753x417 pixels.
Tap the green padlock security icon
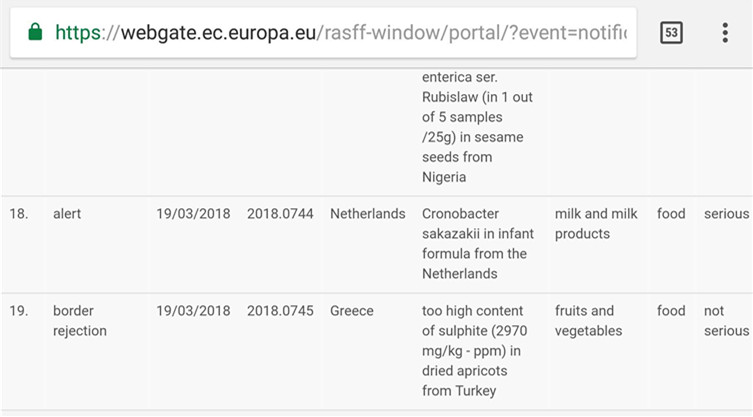[x=35, y=33]
